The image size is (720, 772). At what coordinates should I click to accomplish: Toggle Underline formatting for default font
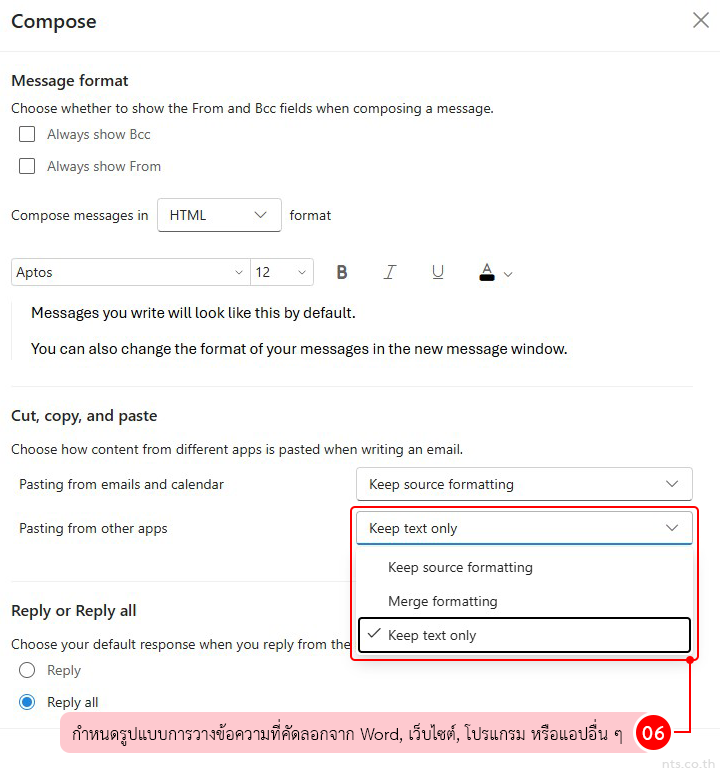438,272
